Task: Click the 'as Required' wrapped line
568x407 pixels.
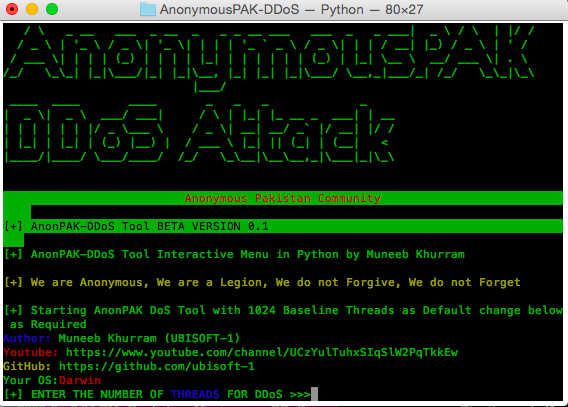Action: coord(48,324)
